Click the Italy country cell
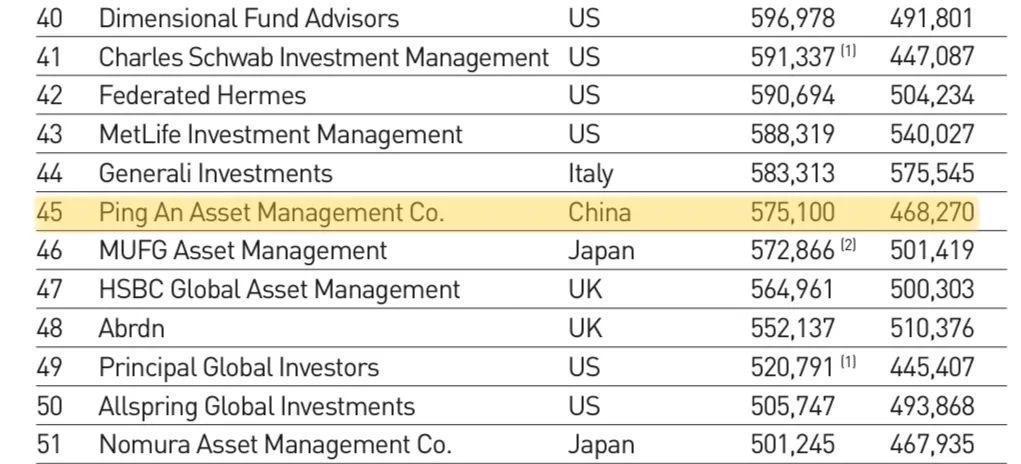Viewport: 1021px width, 464px height. point(590,174)
